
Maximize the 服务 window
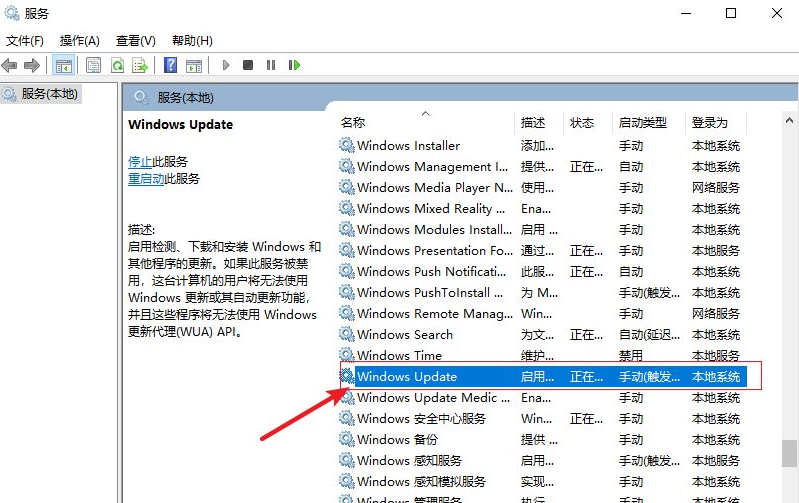(x=731, y=13)
